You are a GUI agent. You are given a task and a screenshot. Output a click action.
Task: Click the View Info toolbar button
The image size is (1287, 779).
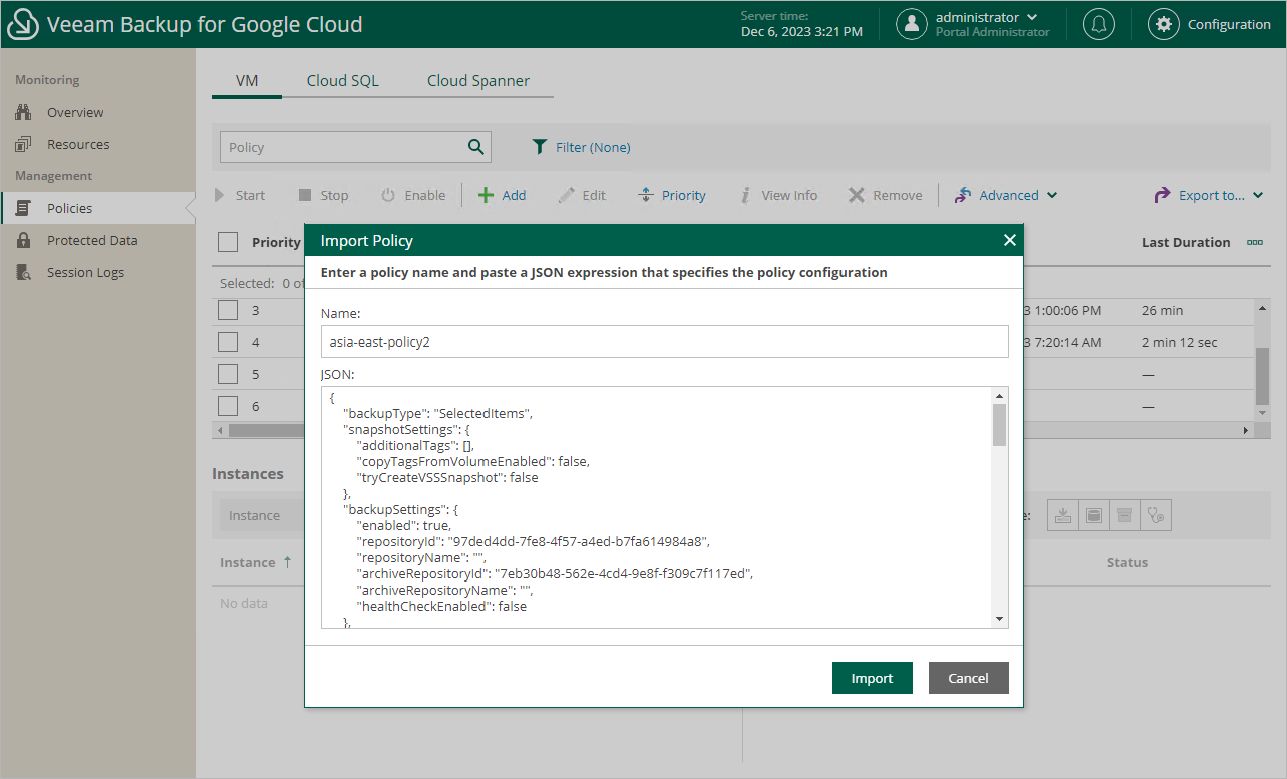point(777,195)
